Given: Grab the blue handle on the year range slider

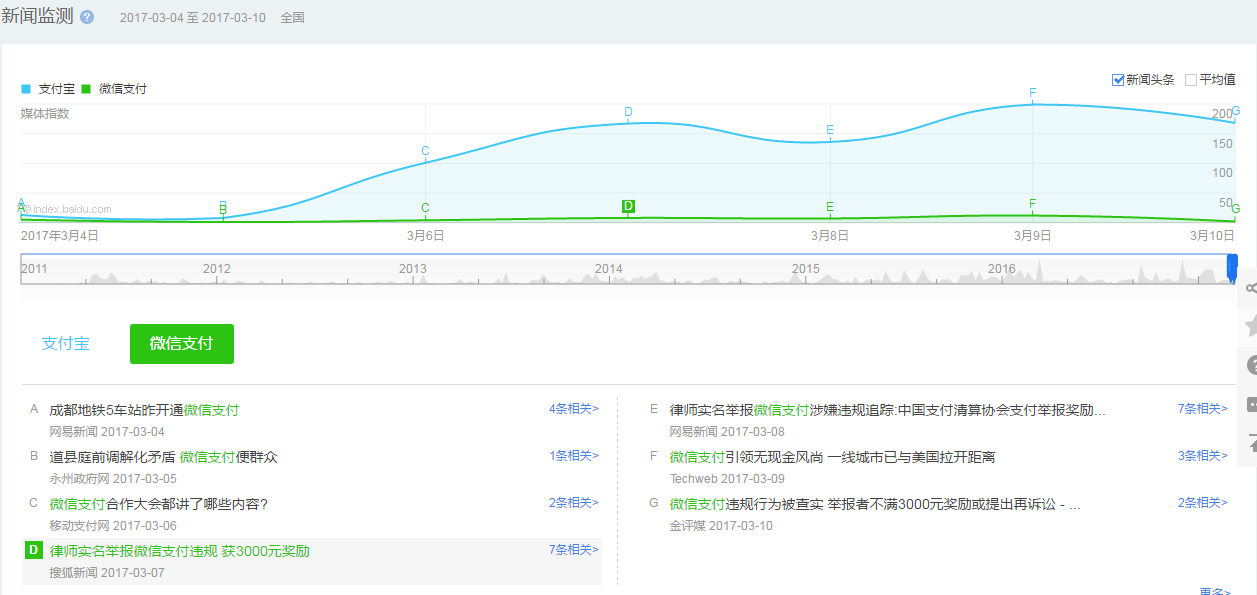Looking at the screenshot, I should point(1232,267).
